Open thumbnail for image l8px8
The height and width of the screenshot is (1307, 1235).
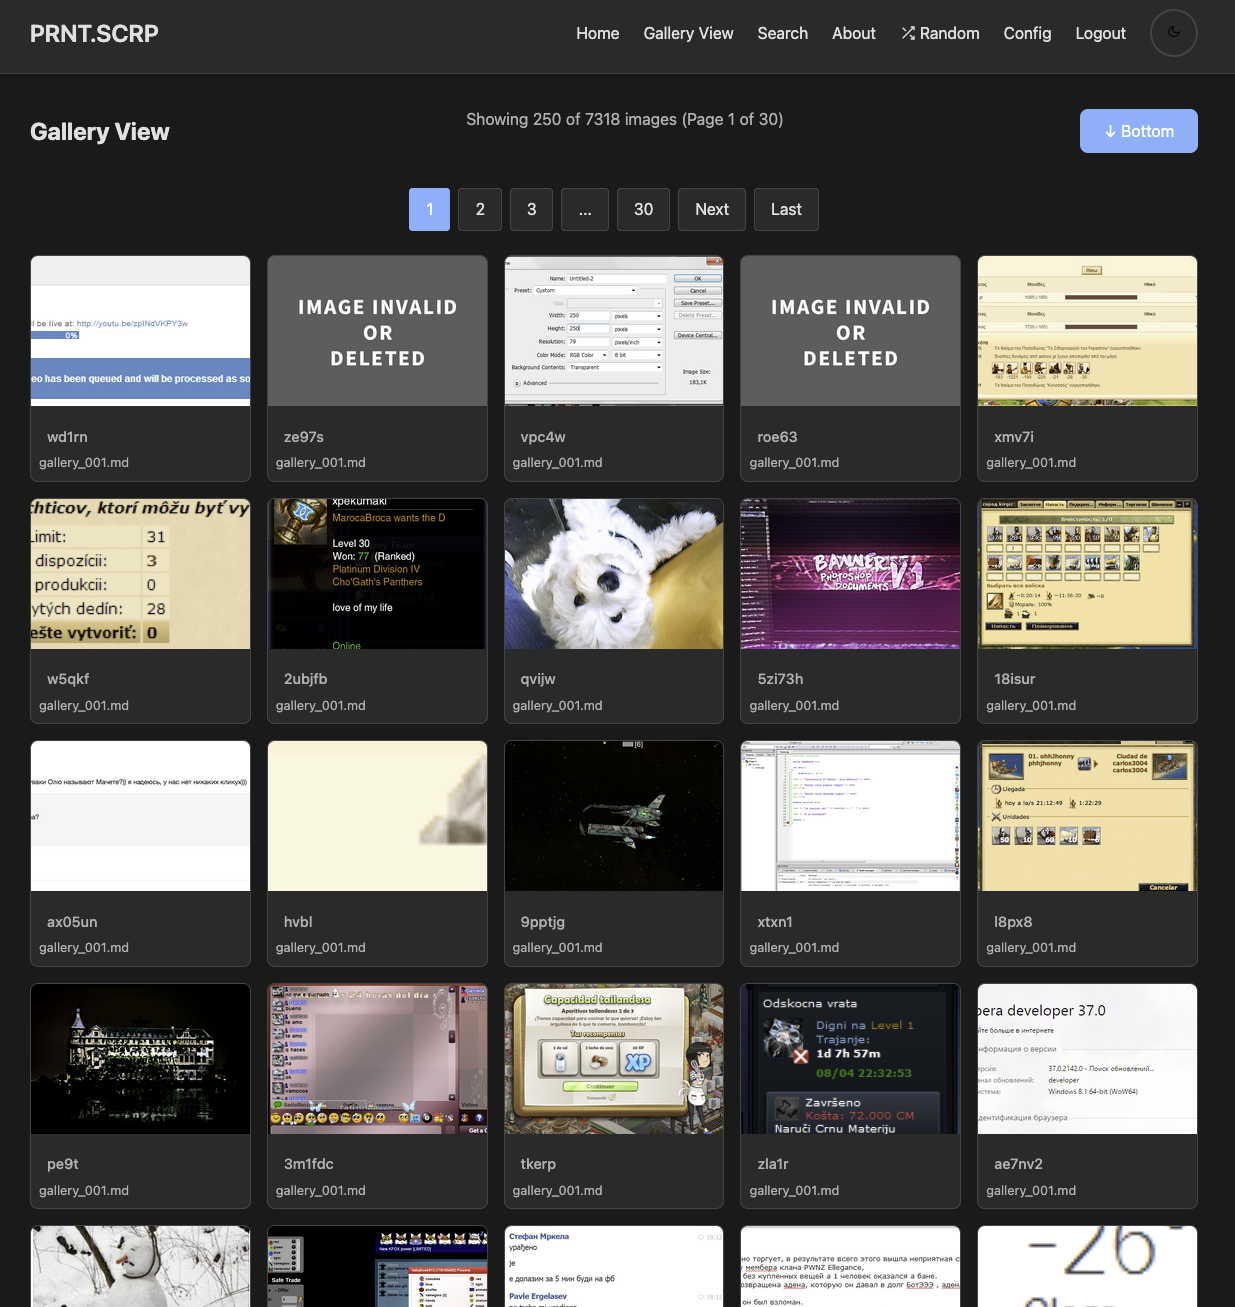(x=1087, y=816)
